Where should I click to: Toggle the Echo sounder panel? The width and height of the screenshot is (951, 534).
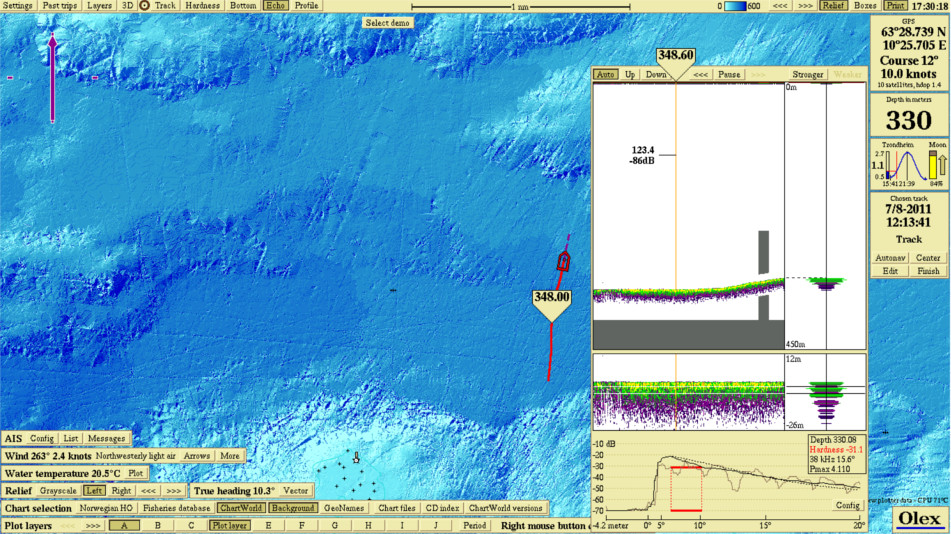(x=275, y=5)
